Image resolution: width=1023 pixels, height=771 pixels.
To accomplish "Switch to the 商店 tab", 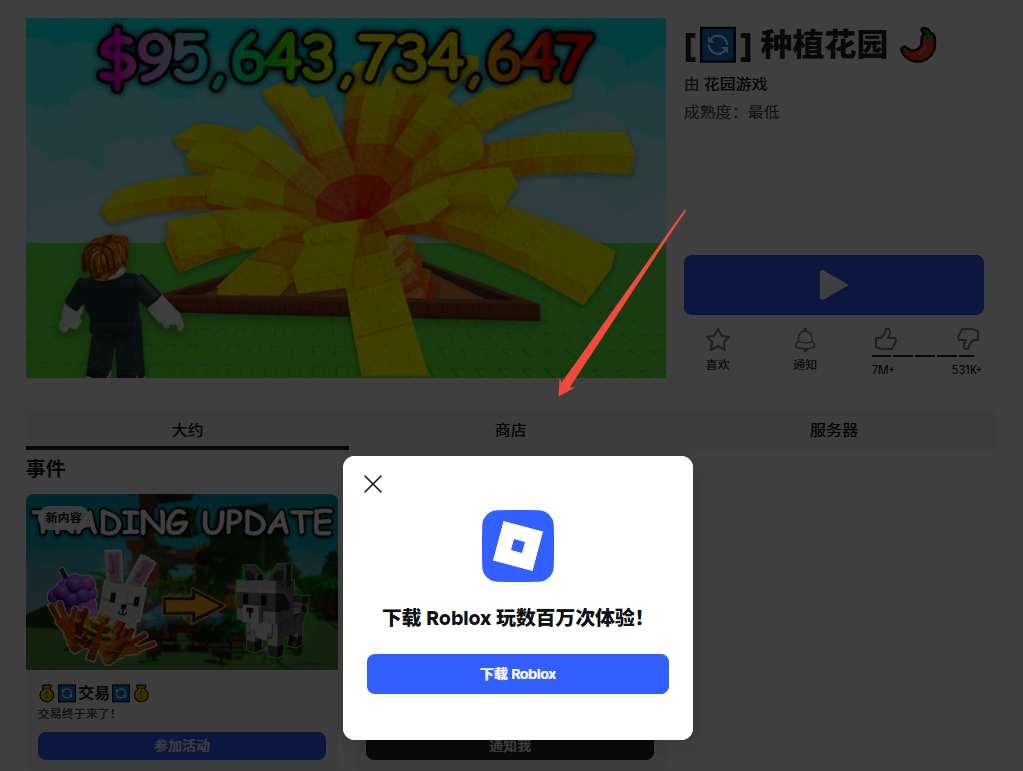I will point(511,430).
